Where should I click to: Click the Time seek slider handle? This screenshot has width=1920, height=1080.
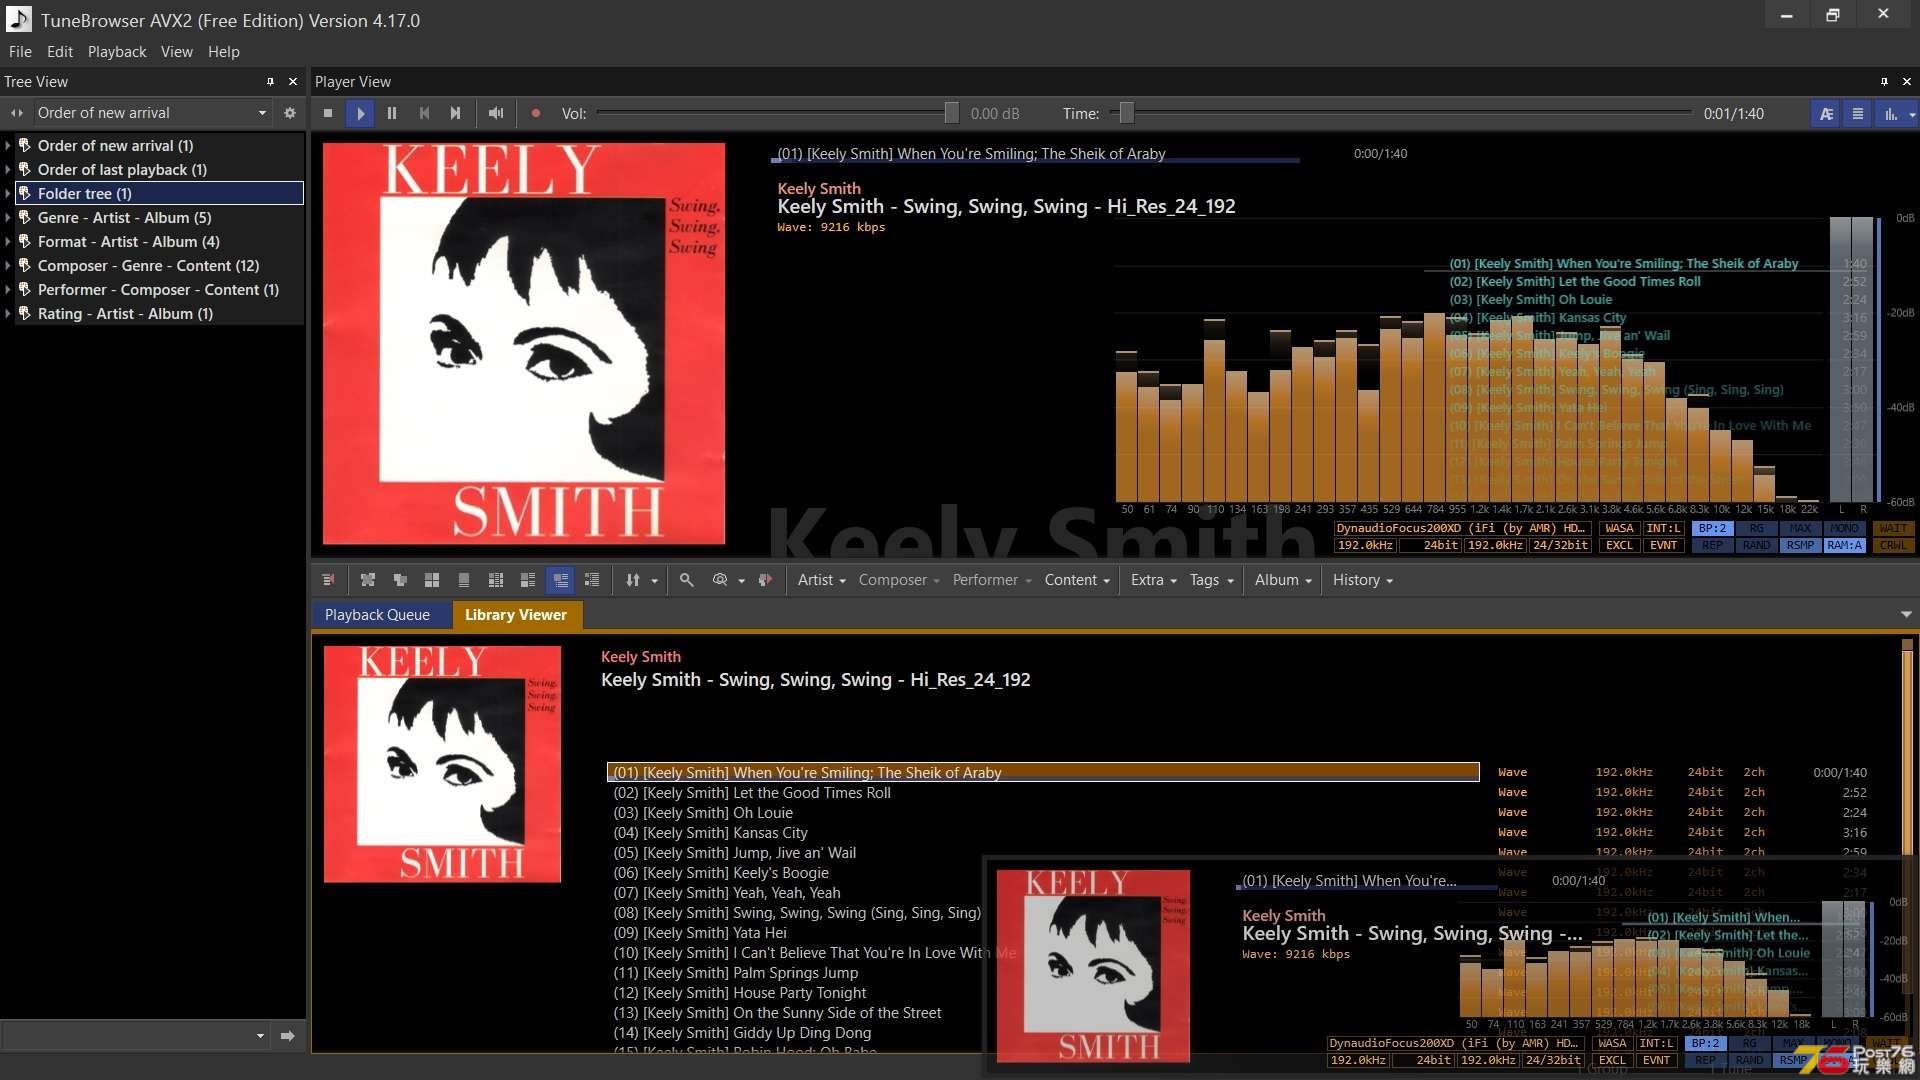pyautogui.click(x=1127, y=113)
